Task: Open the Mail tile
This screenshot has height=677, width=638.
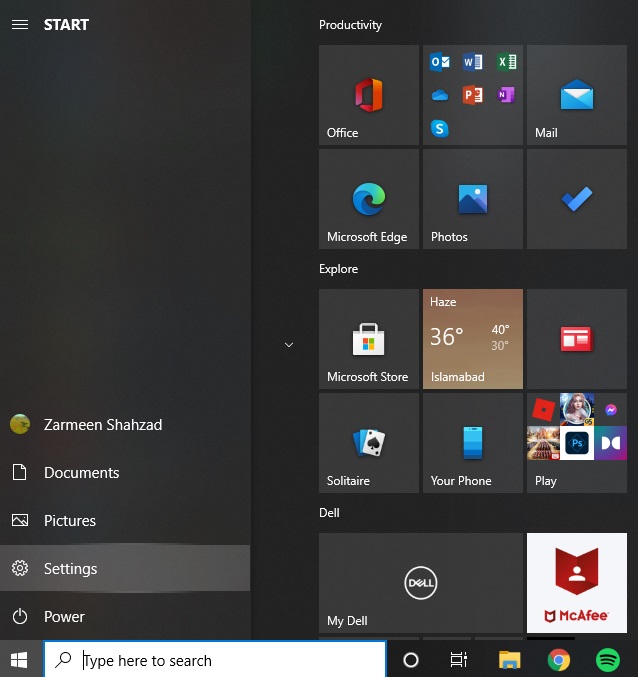Action: (576, 95)
